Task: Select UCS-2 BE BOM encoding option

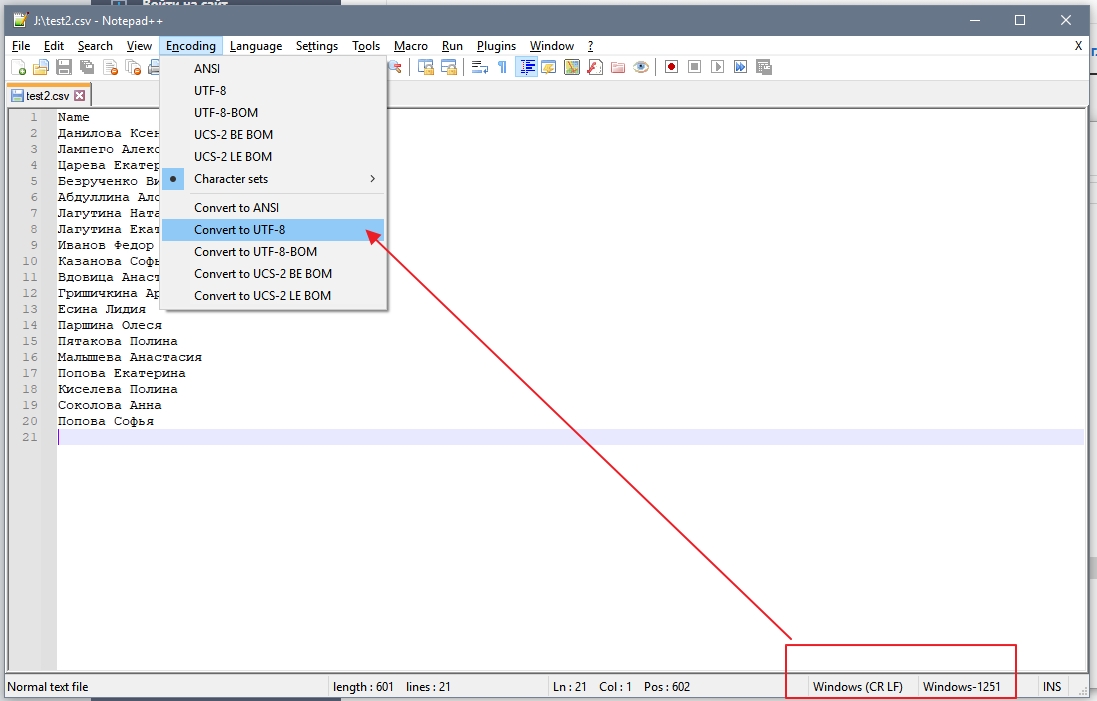Action: coord(273,134)
